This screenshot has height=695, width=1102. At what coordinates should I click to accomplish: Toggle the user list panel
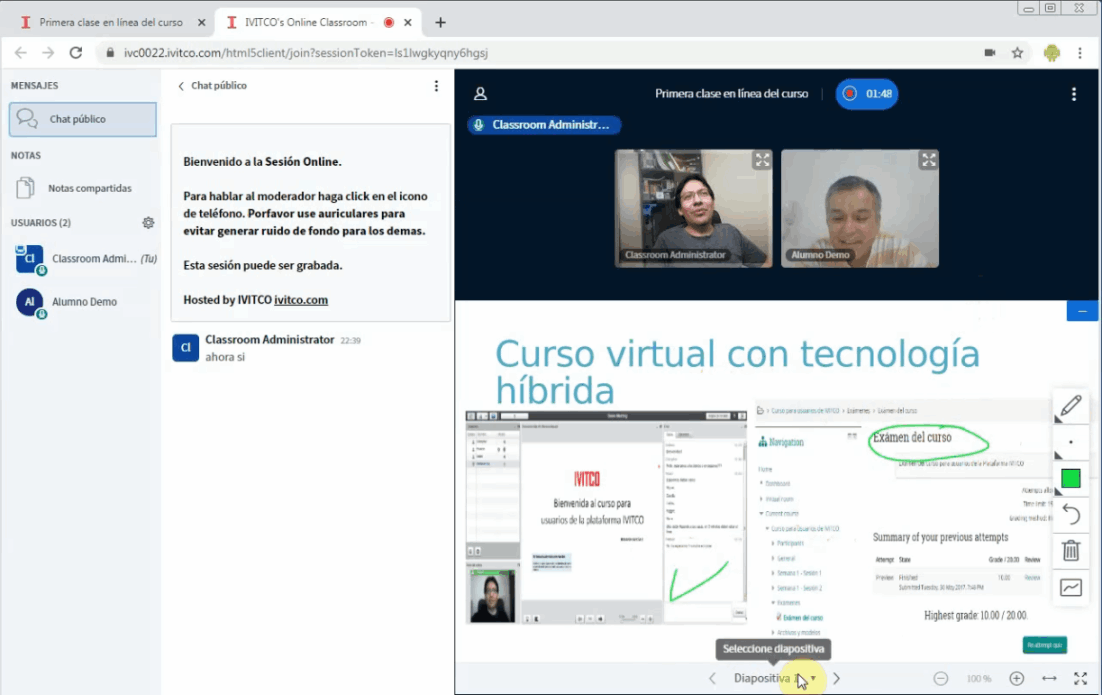coord(480,94)
